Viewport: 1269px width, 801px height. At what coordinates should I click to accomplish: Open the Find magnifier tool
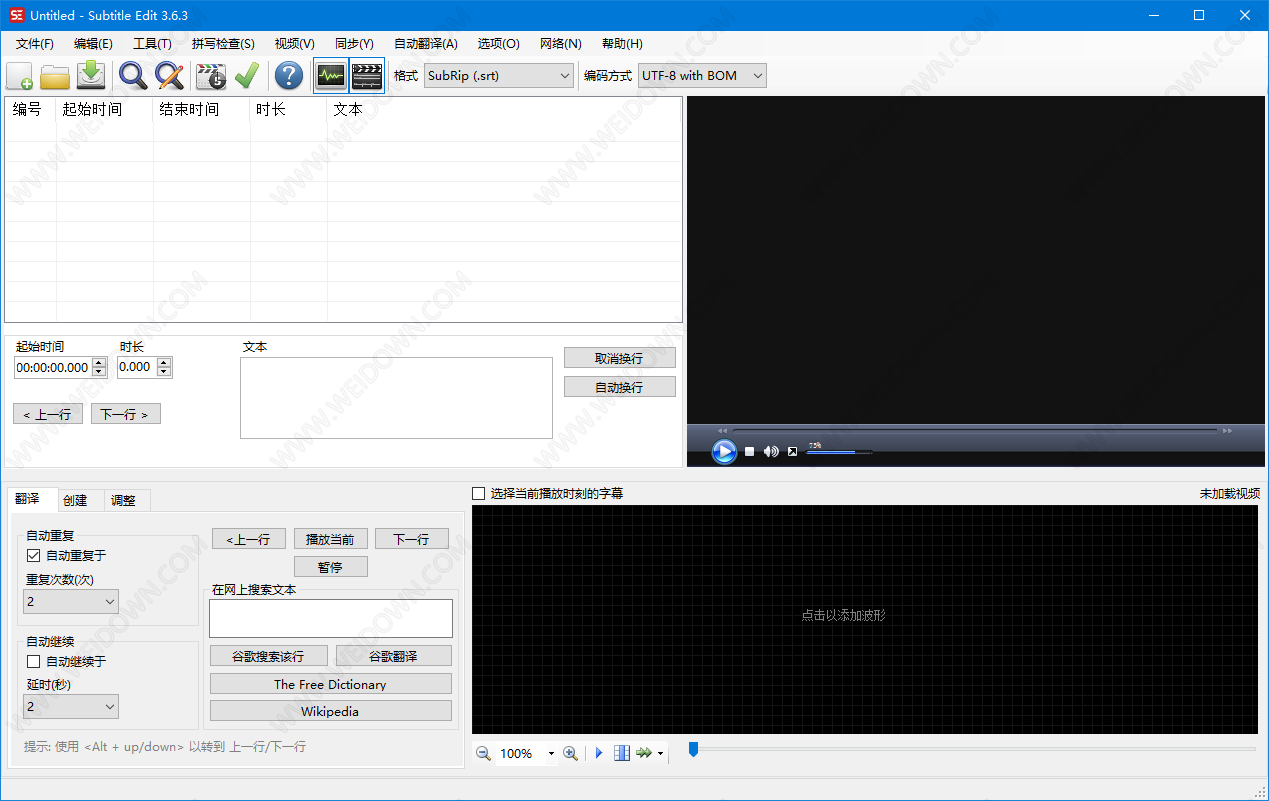coord(133,76)
